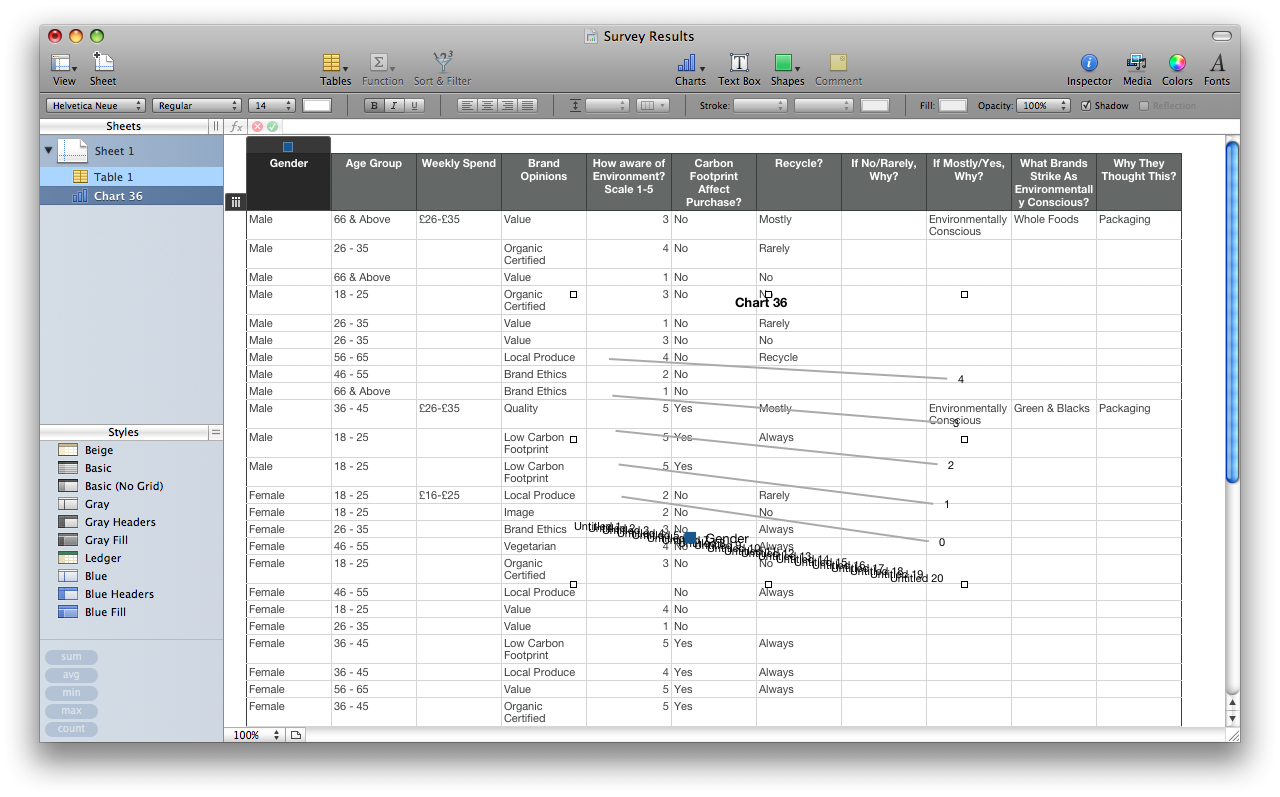Screen dimensions: 1280x797
Task: Apply underline formatting
Action: tap(414, 105)
